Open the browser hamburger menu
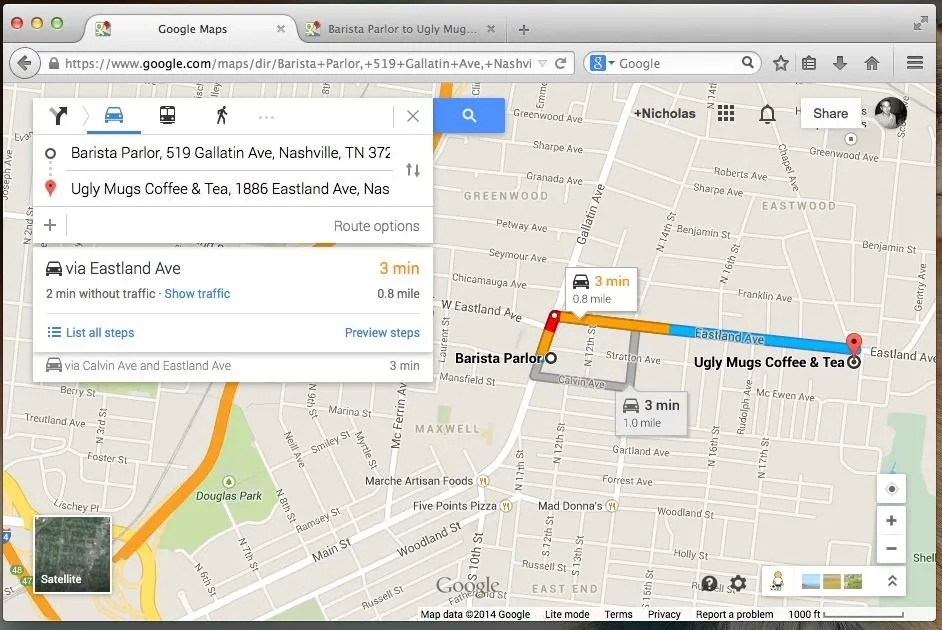 click(x=915, y=62)
